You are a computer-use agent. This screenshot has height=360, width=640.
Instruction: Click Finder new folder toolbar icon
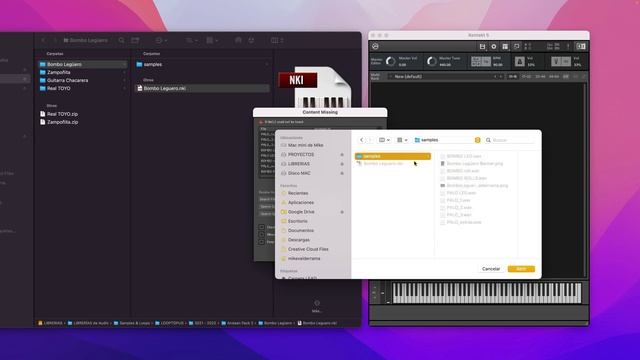135,40
